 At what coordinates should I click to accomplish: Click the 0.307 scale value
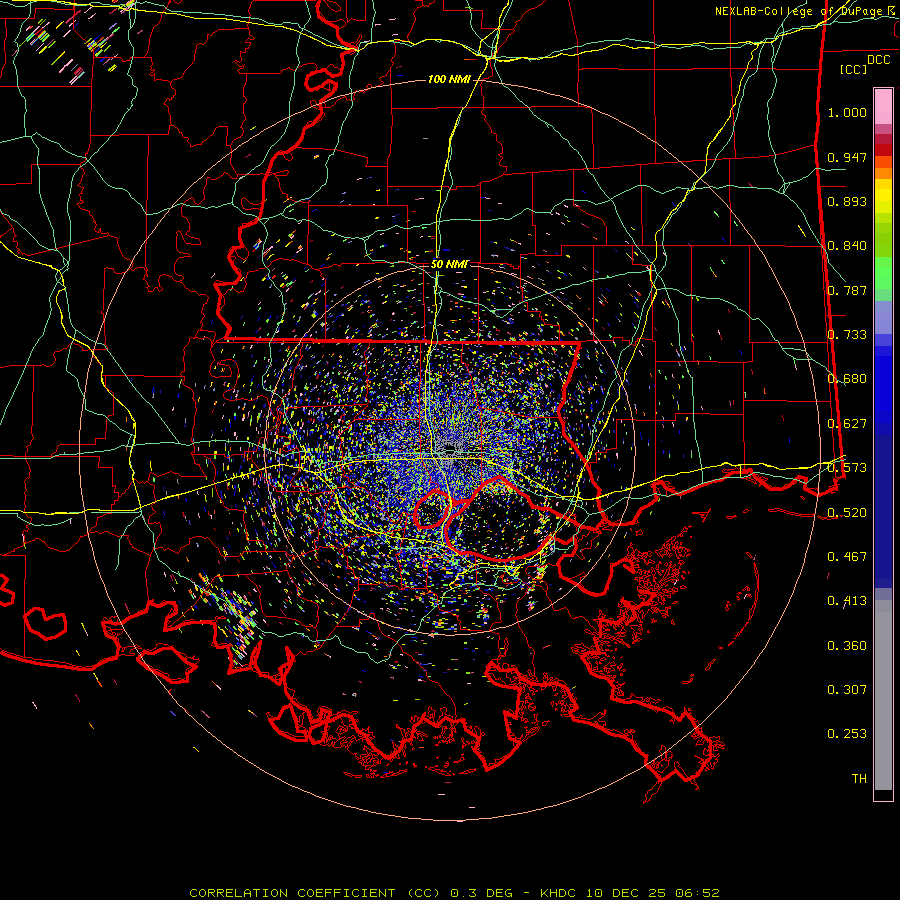pos(847,690)
